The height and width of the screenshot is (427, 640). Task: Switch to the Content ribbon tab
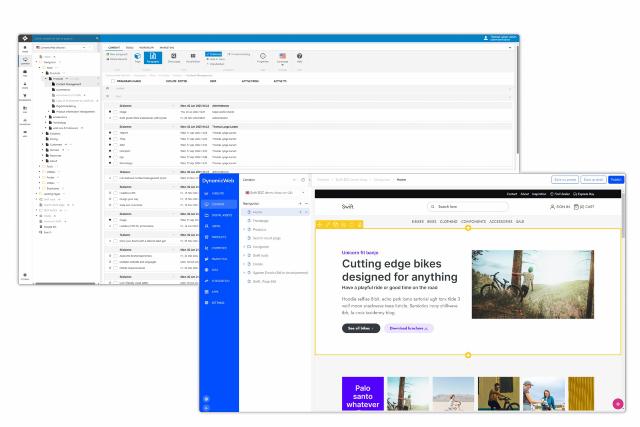[113, 45]
